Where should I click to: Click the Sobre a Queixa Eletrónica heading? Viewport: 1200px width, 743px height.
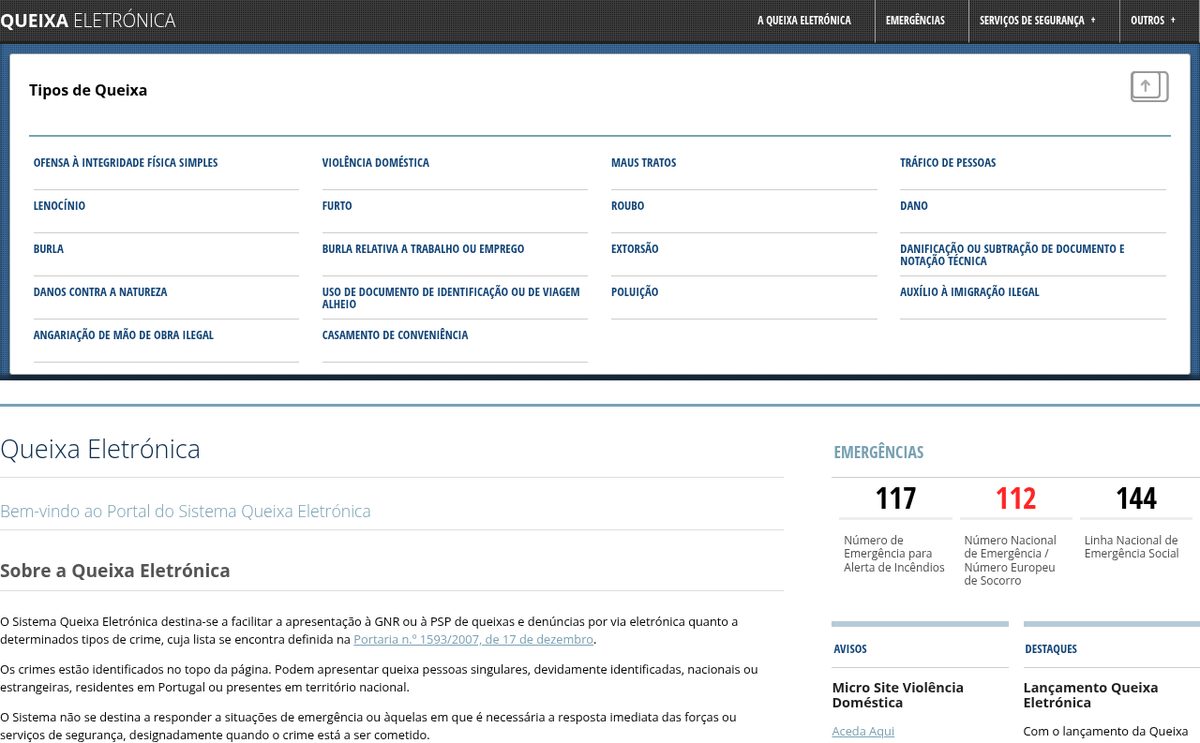click(115, 571)
